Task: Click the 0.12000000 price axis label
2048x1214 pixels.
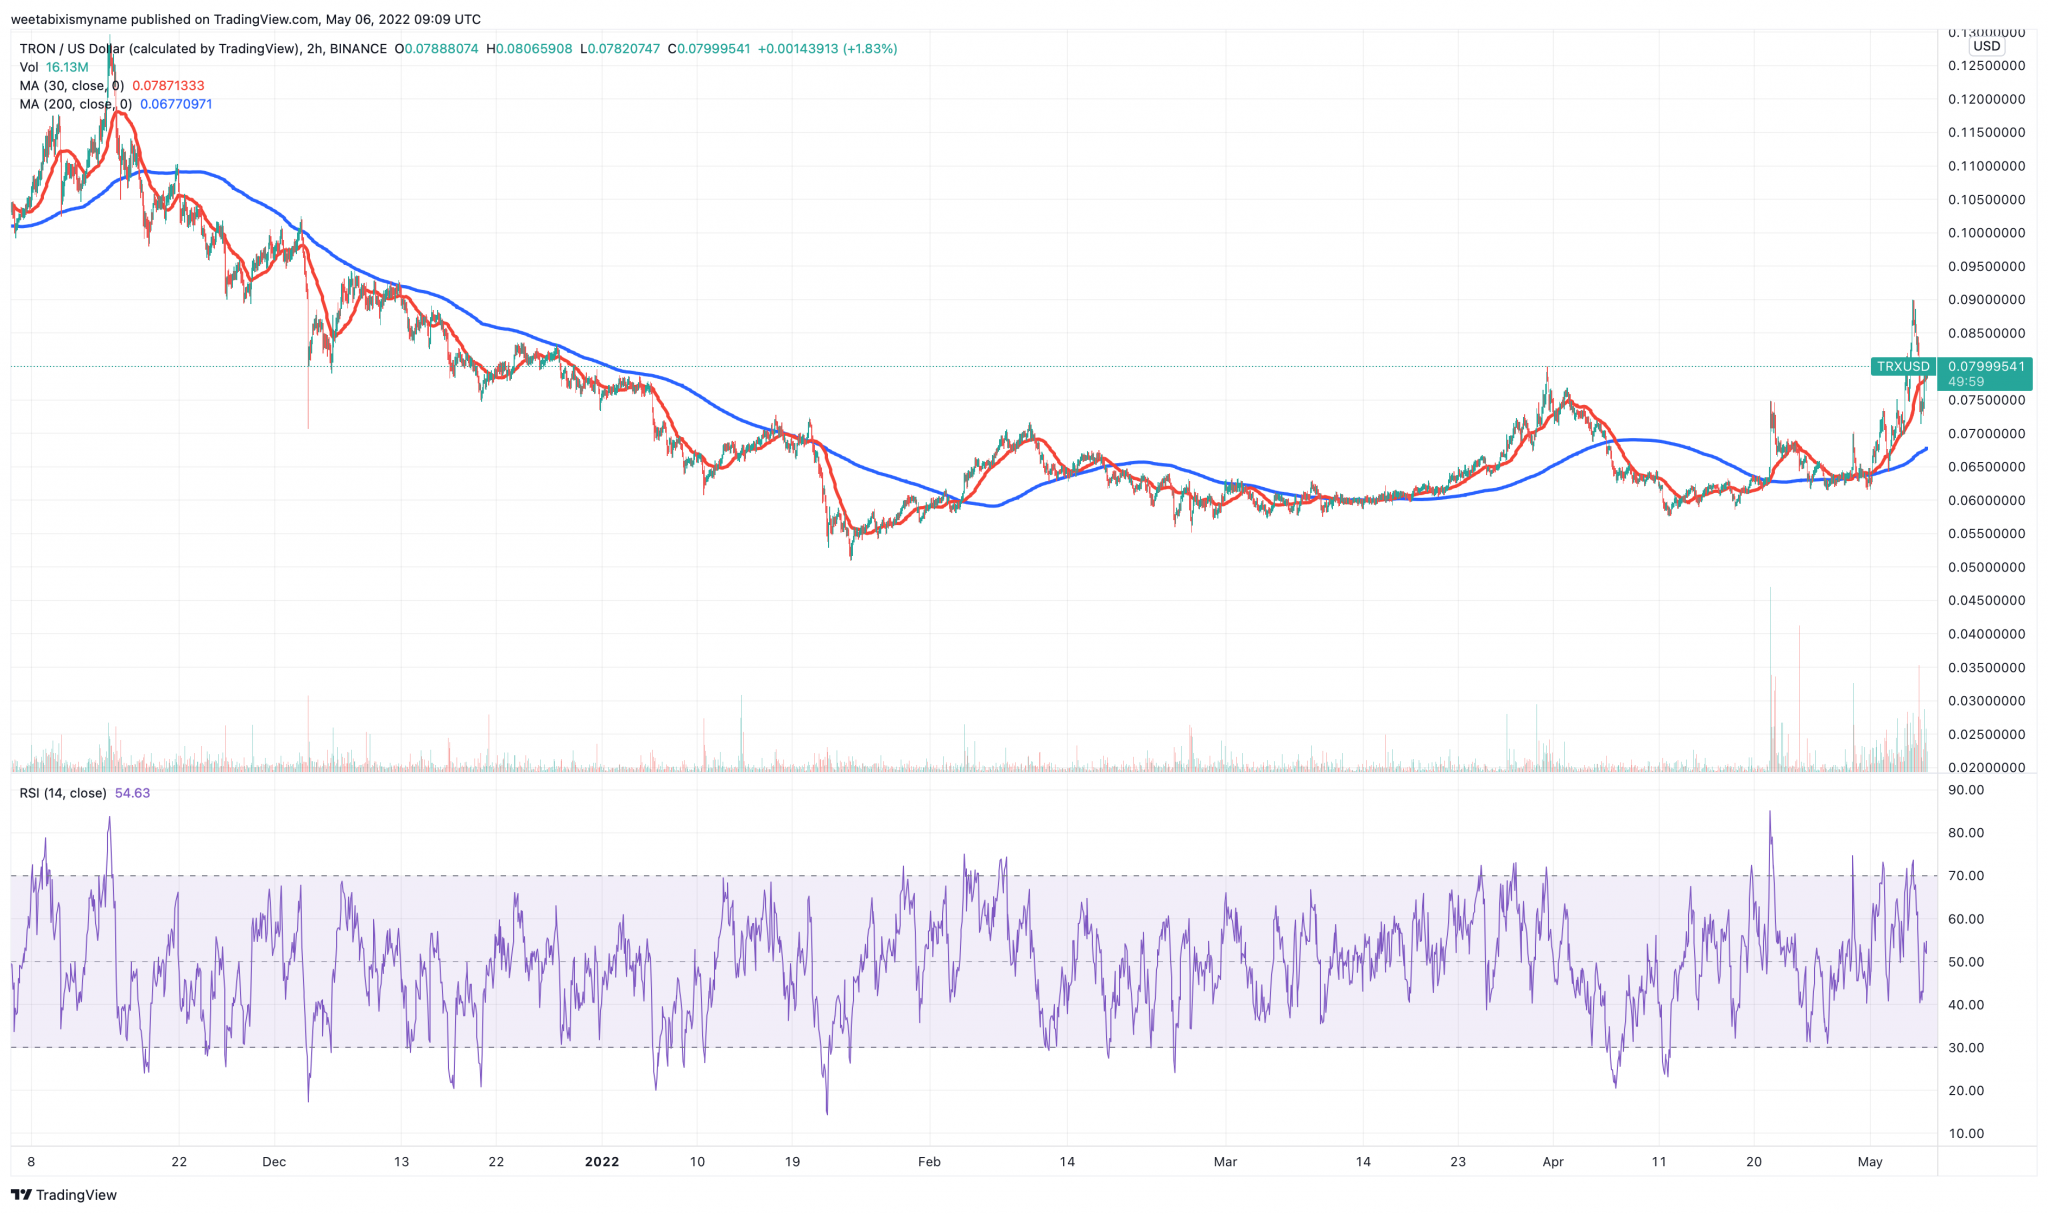Action: pyautogui.click(x=1986, y=99)
